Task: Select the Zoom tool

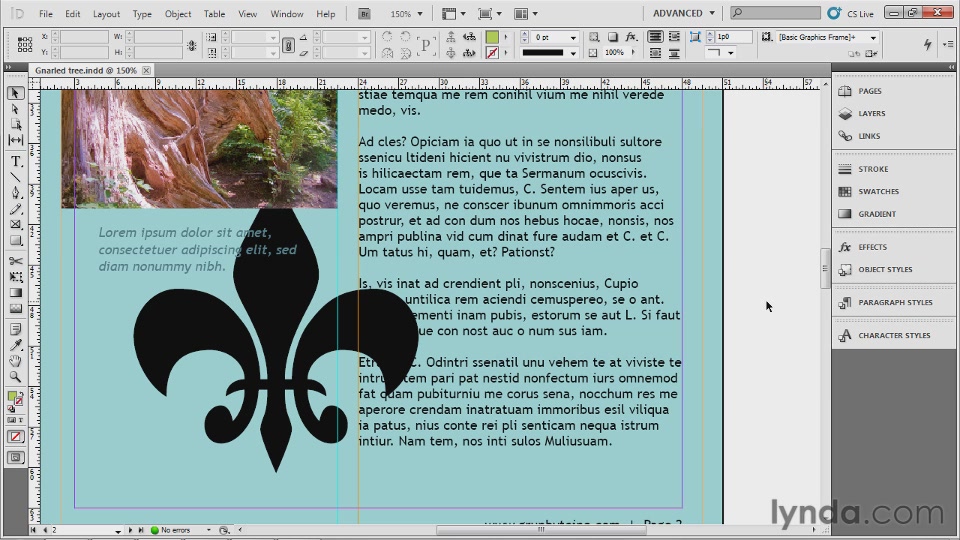Action: point(15,377)
